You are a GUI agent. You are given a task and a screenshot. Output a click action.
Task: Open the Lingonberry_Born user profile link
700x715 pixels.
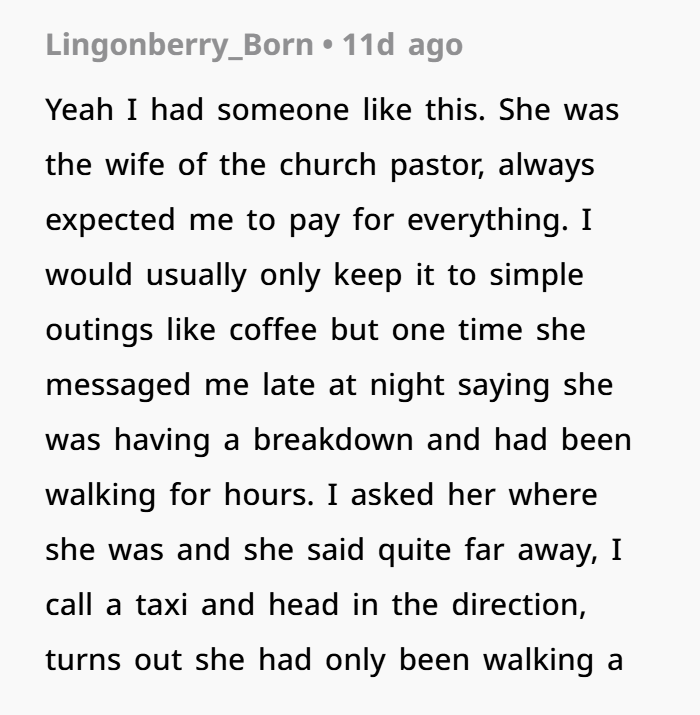tap(179, 45)
